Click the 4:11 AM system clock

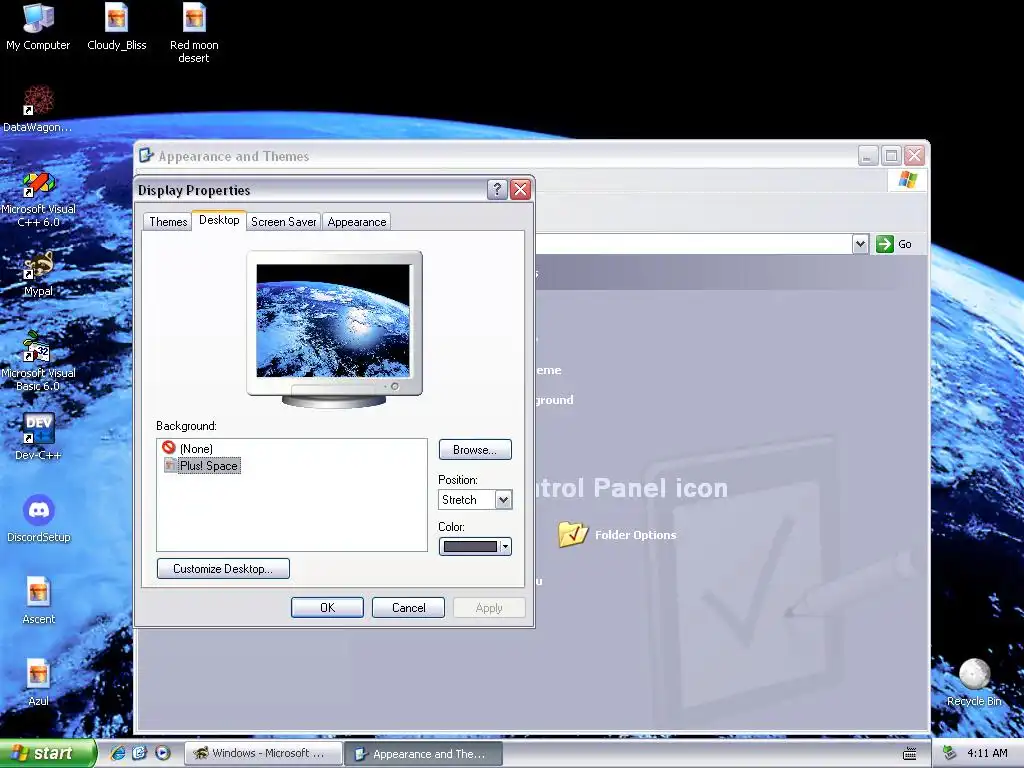(x=987, y=753)
